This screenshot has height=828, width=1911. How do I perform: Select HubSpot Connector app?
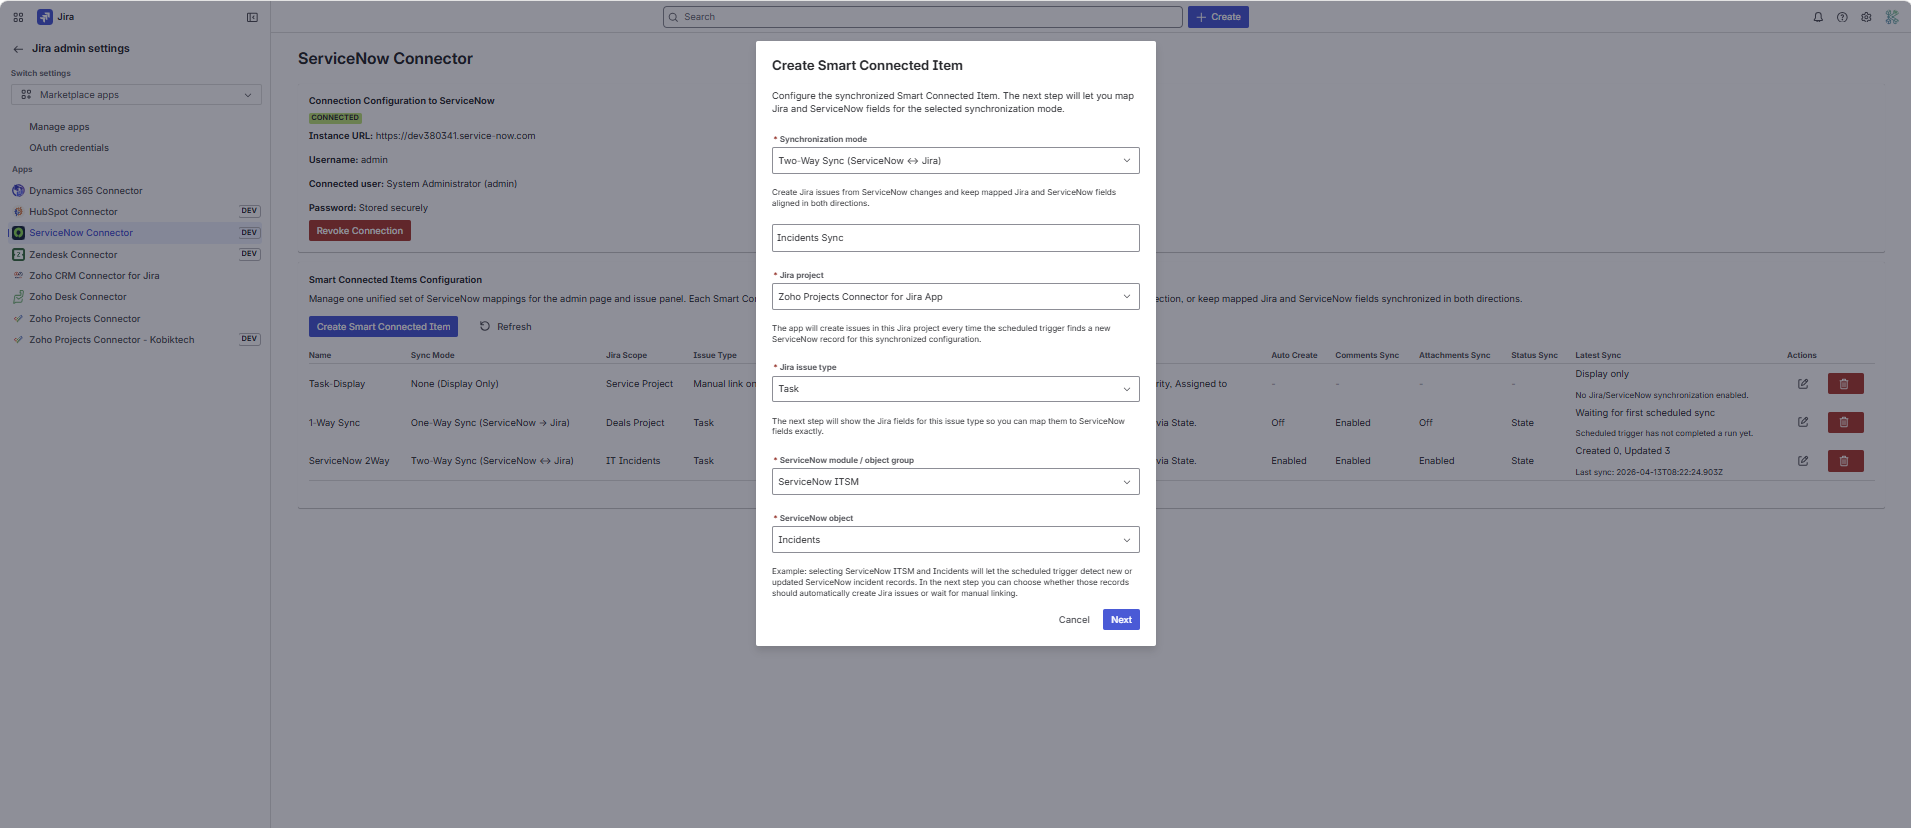pos(73,212)
